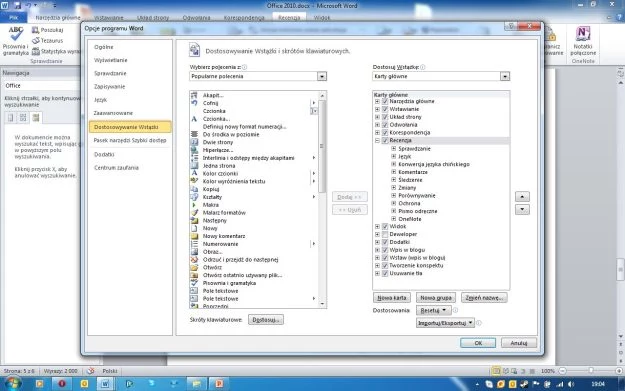Viewport: 625px width, 391px height.
Task: Open the Resetuj dropdown button
Action: (x=433, y=310)
